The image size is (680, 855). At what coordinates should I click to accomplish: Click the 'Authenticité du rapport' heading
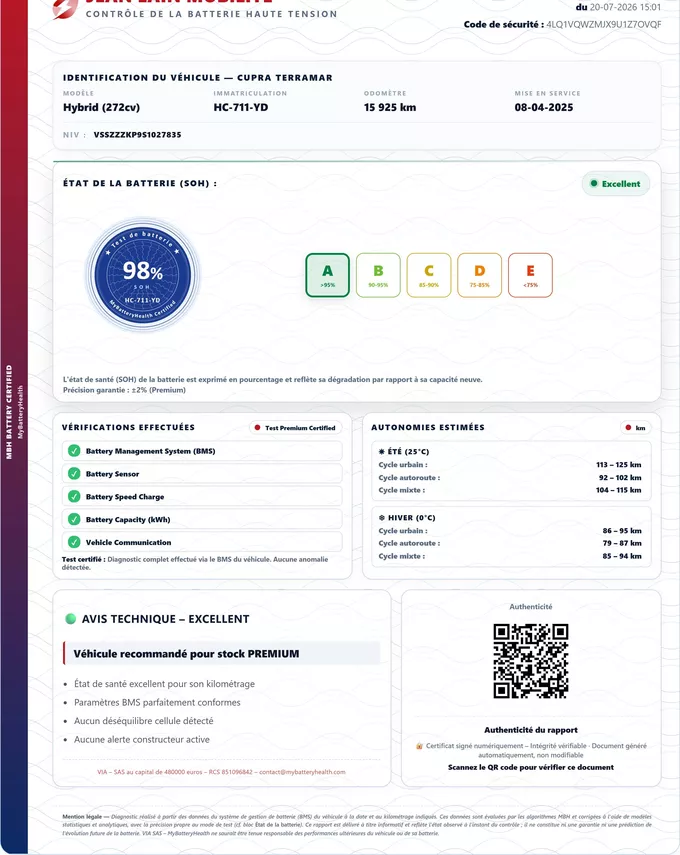coord(531,730)
